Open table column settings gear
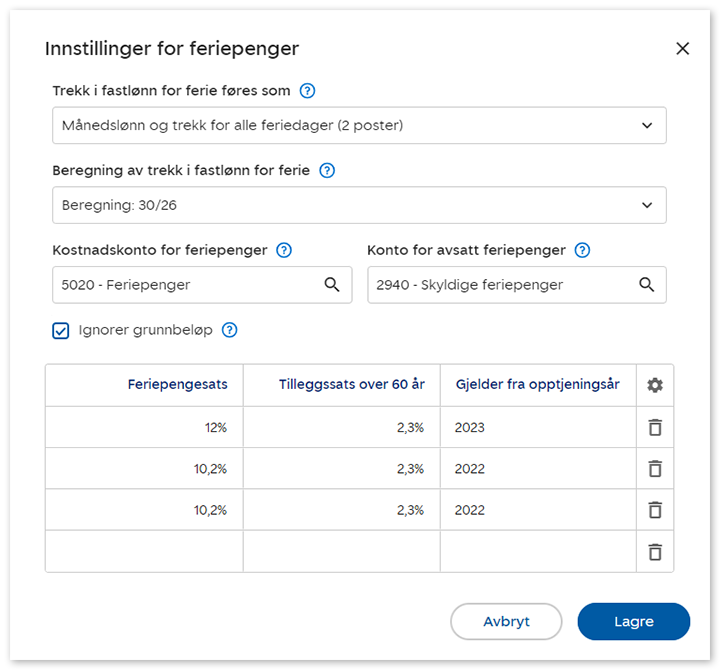 [x=655, y=385]
